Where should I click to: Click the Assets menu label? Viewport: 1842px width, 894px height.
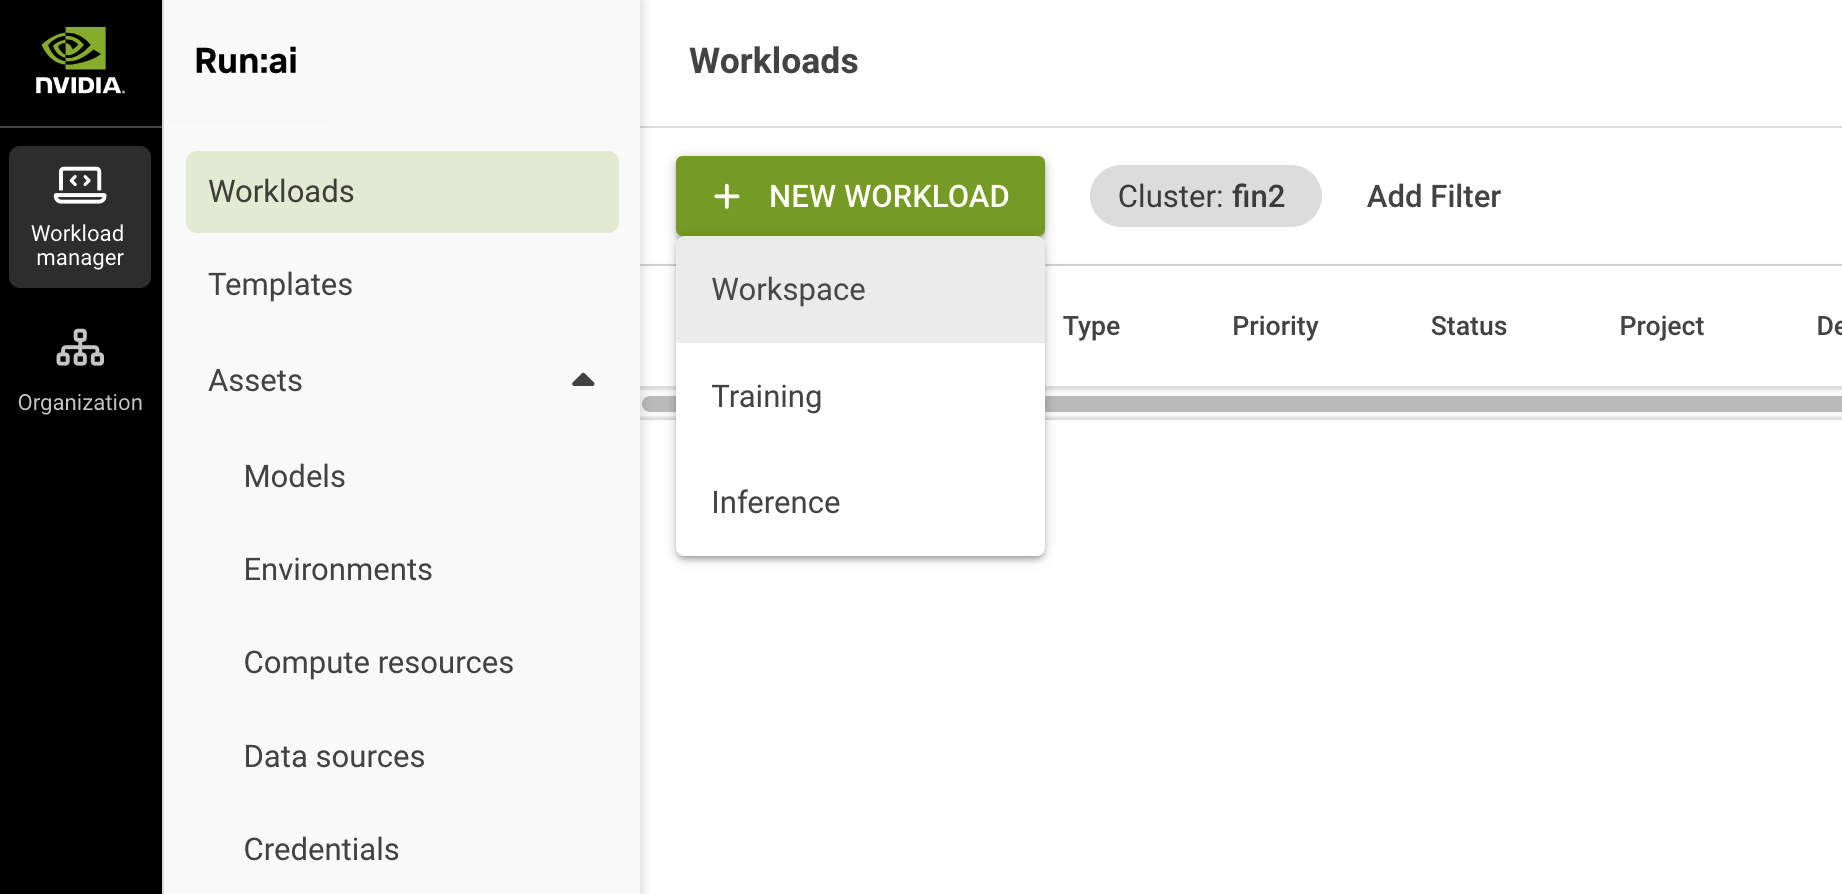[x=255, y=380]
